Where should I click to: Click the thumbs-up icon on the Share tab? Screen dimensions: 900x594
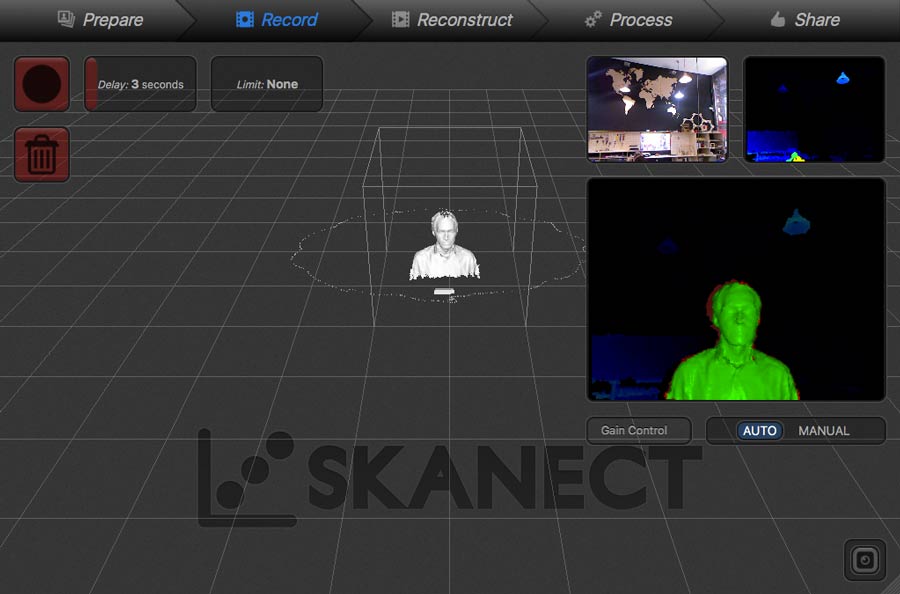778,19
